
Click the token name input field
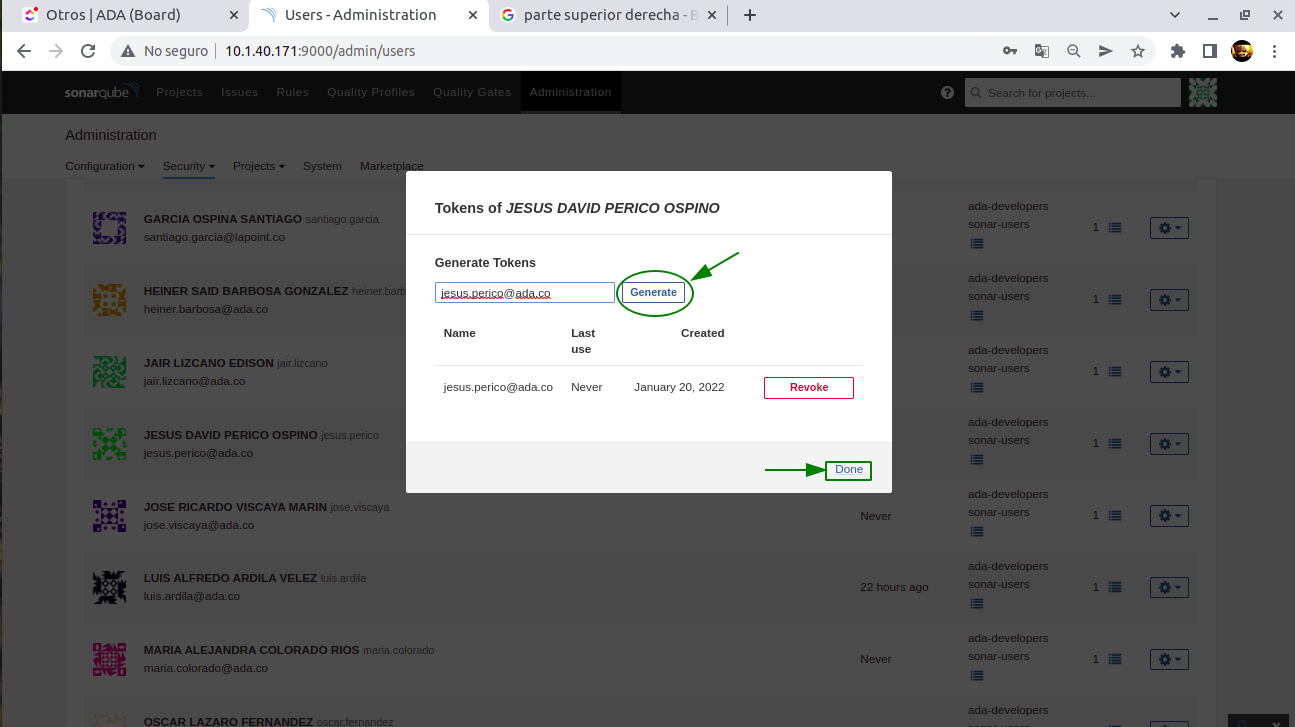(524, 292)
